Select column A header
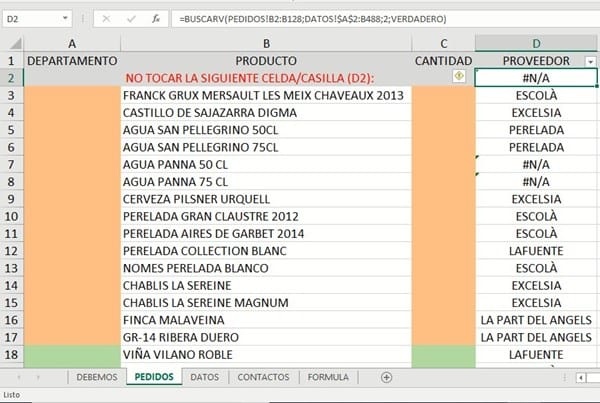 (x=72, y=44)
